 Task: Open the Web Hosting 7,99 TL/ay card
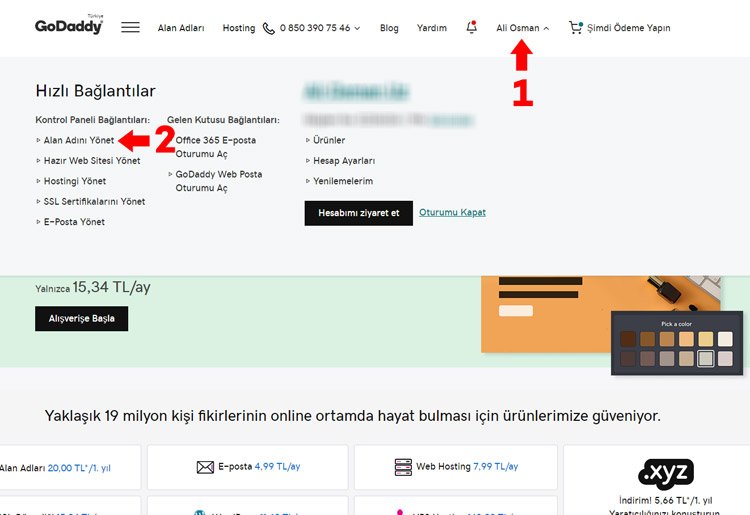[456, 467]
